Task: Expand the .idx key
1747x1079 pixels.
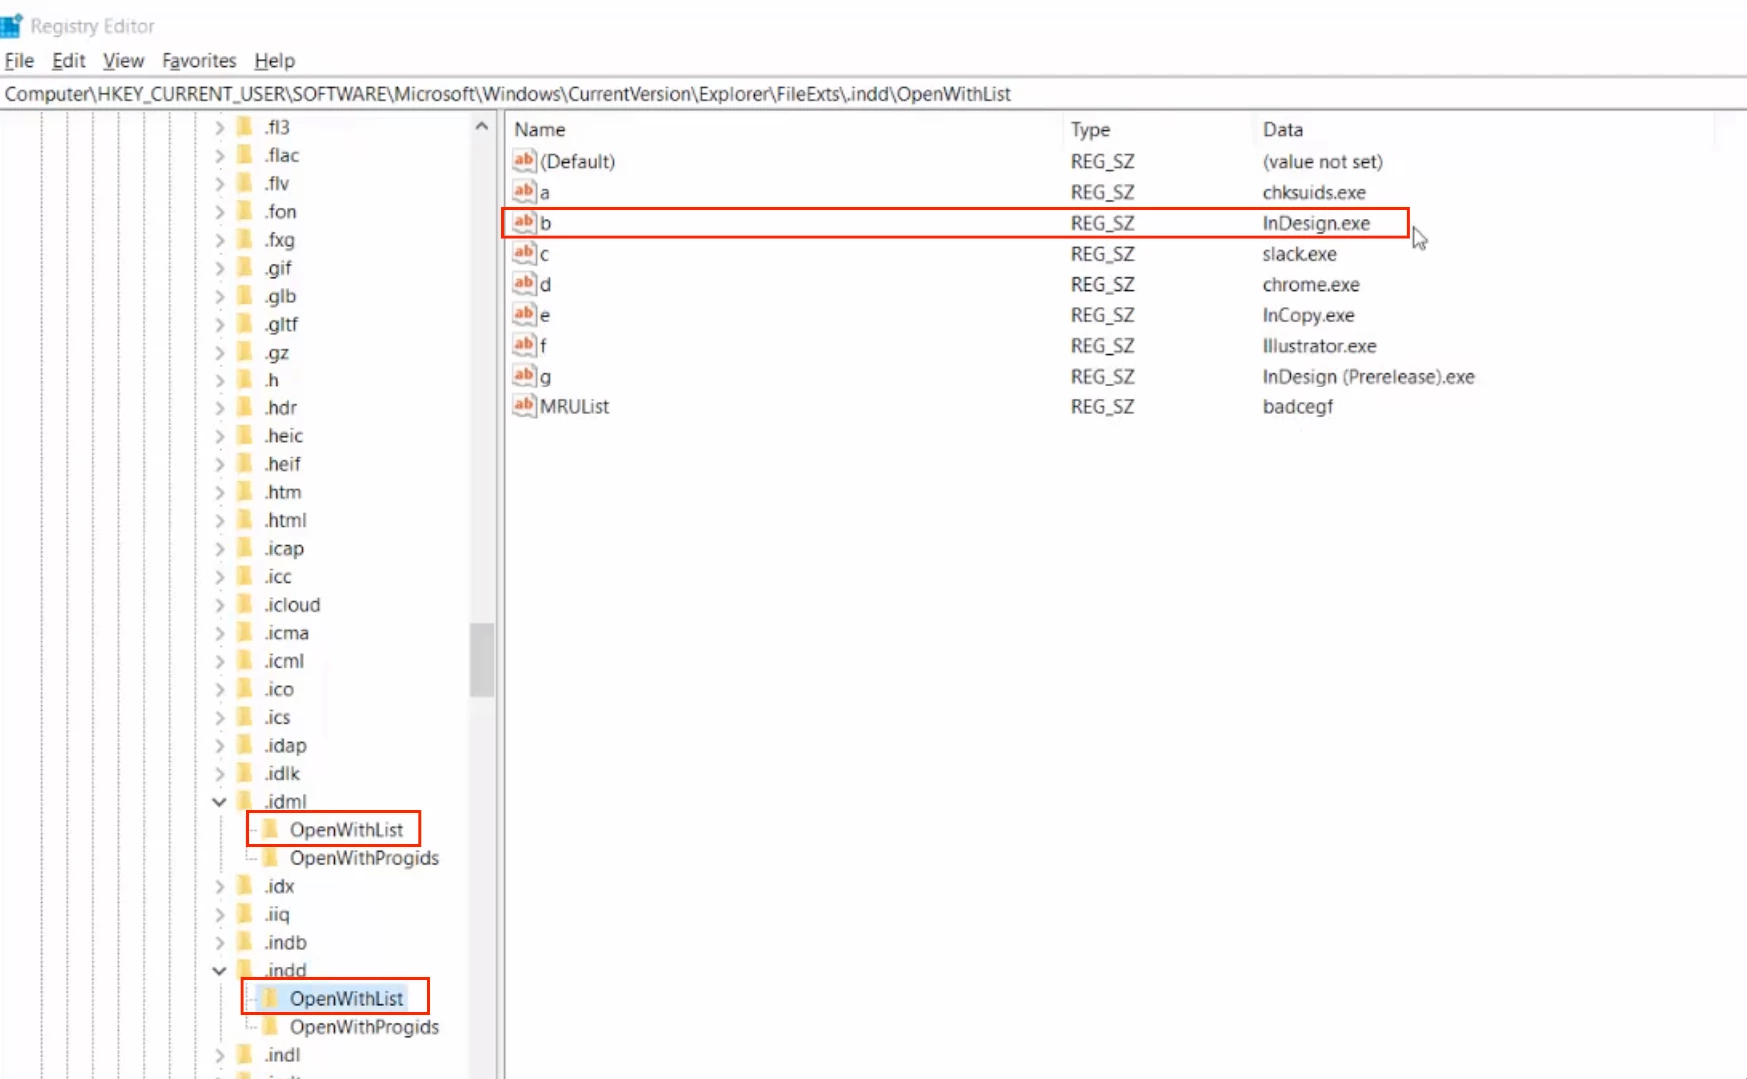Action: (219, 886)
